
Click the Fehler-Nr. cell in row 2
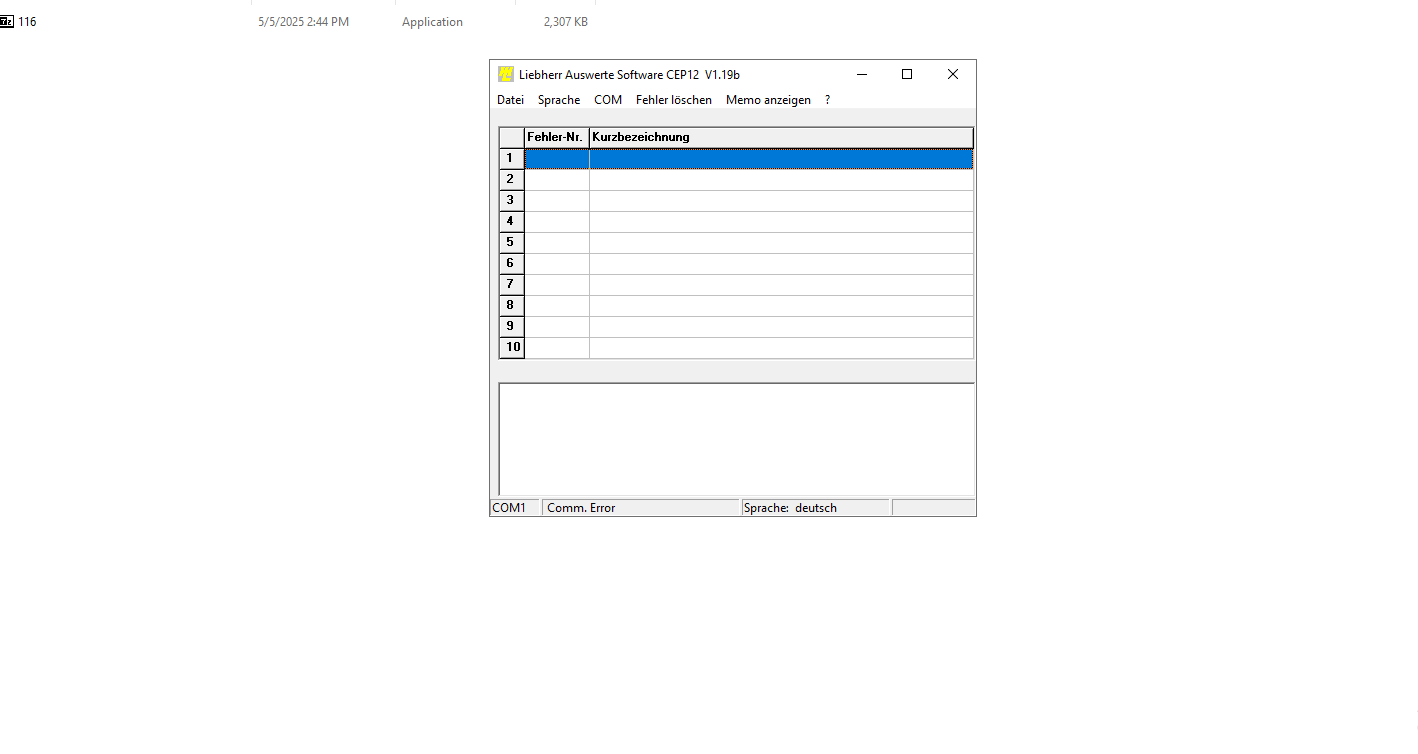coord(557,179)
